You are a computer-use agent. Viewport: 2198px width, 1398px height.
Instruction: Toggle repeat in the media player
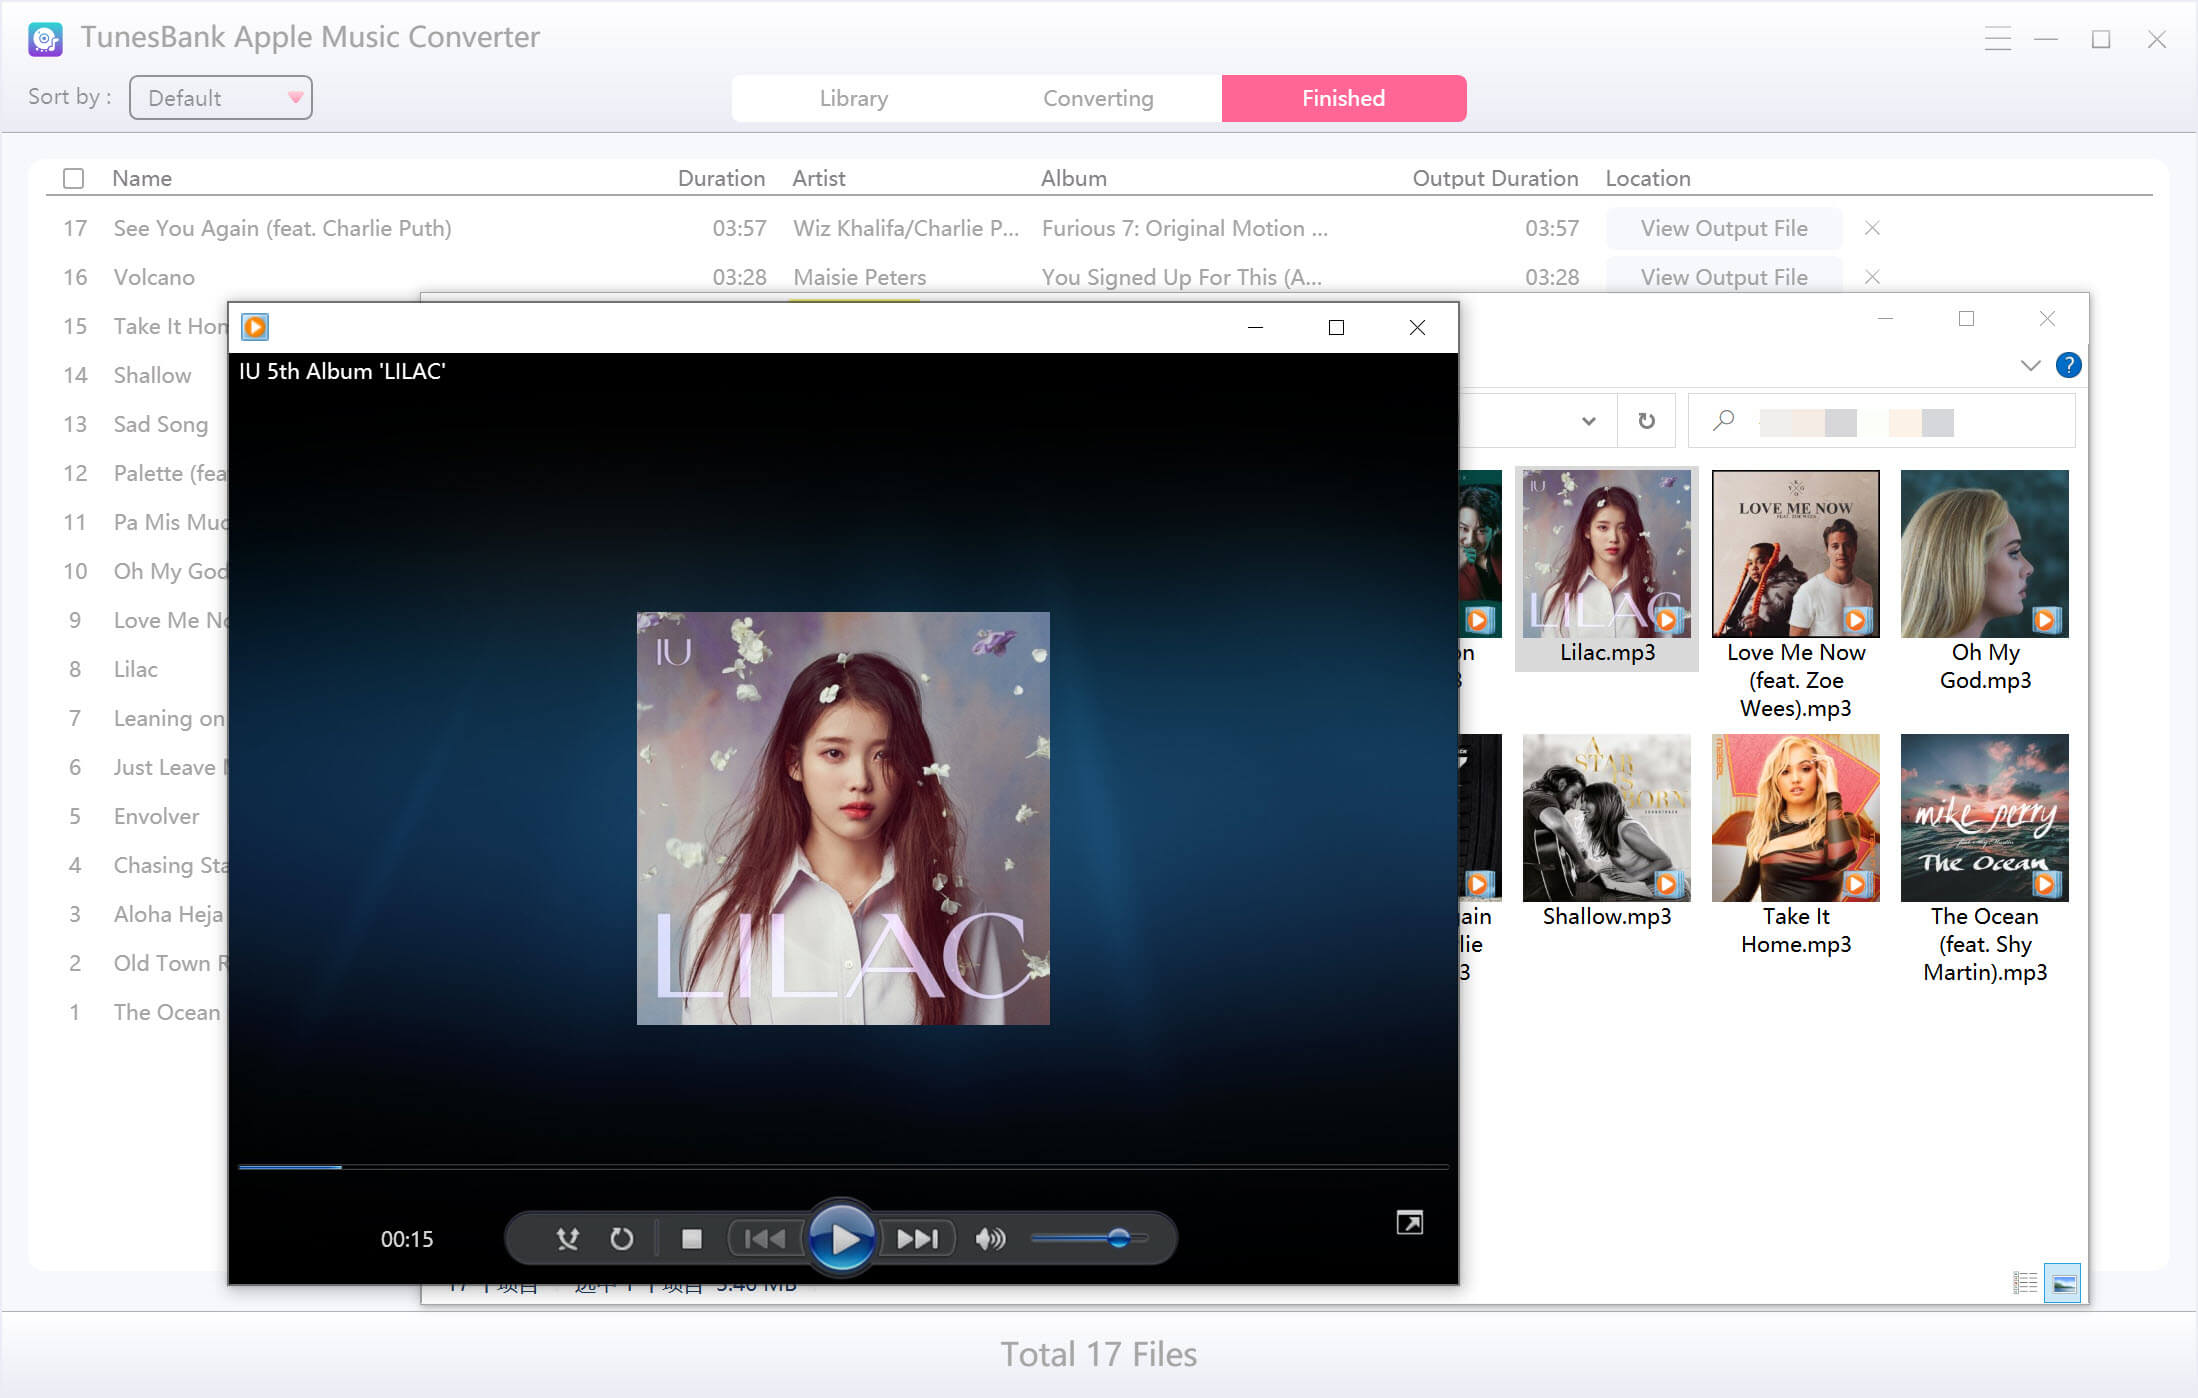pyautogui.click(x=621, y=1239)
